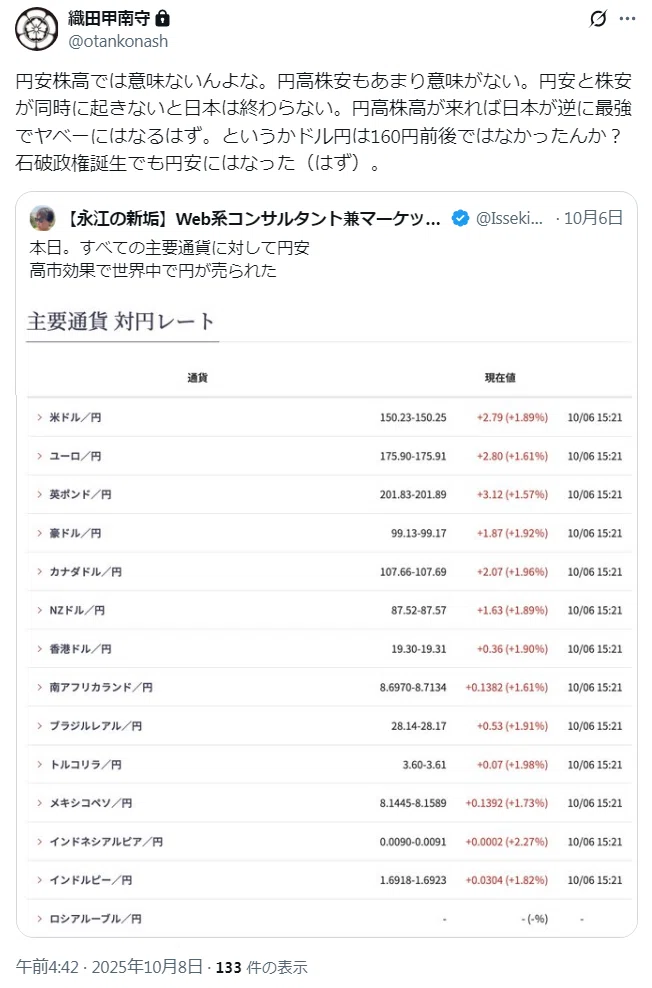This screenshot has height=988, width=652.
Task: Click the 10月6日 date of quoted tweet
Action: point(593,218)
